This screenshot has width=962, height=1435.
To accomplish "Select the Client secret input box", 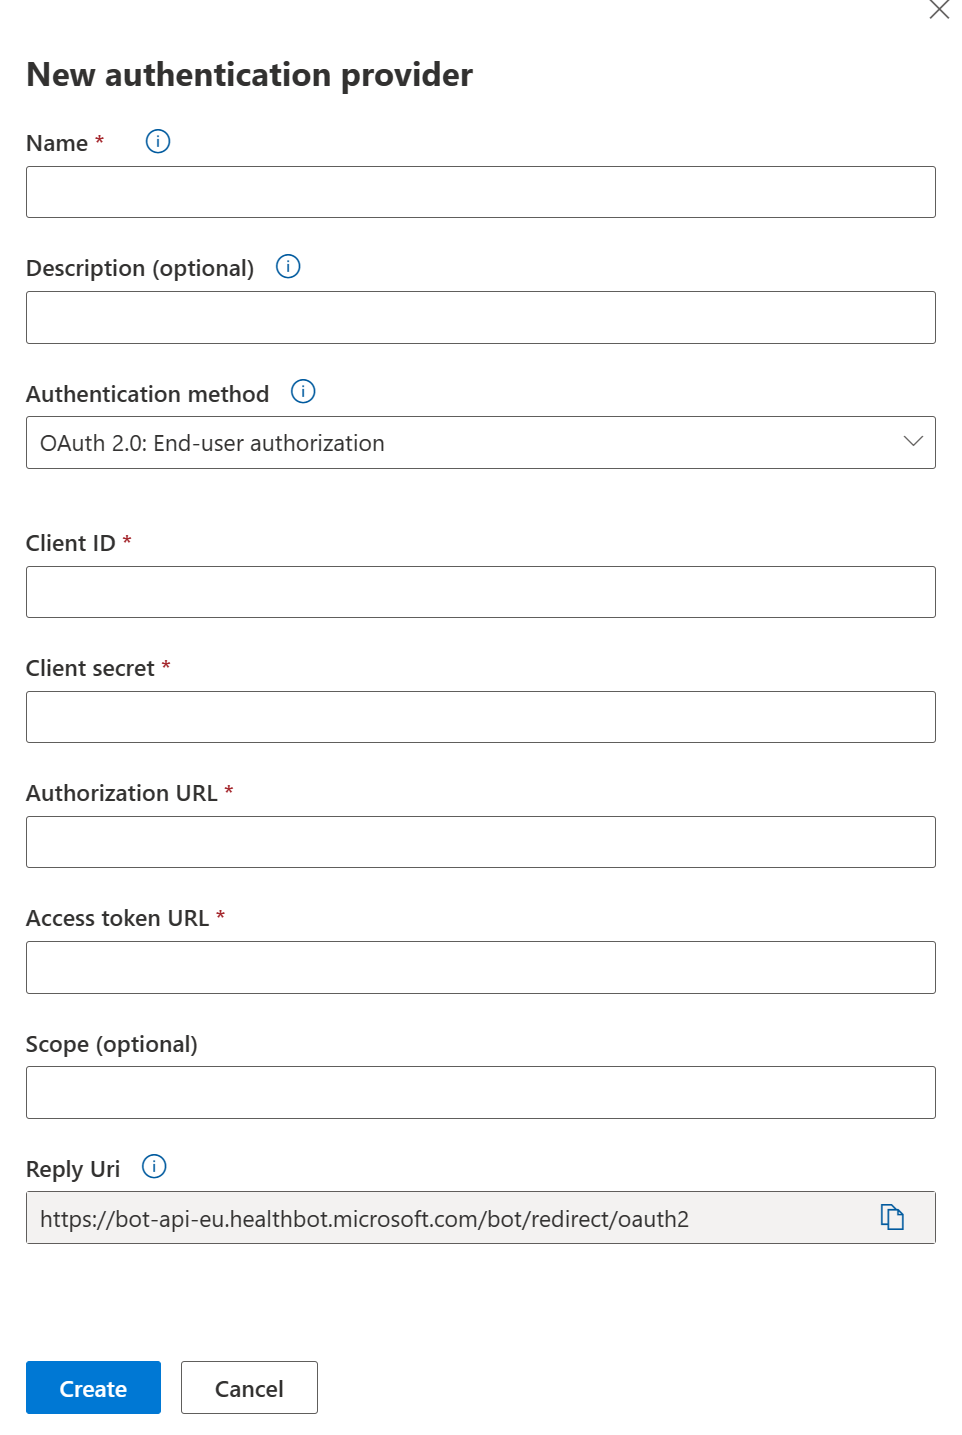I will [x=481, y=717].
